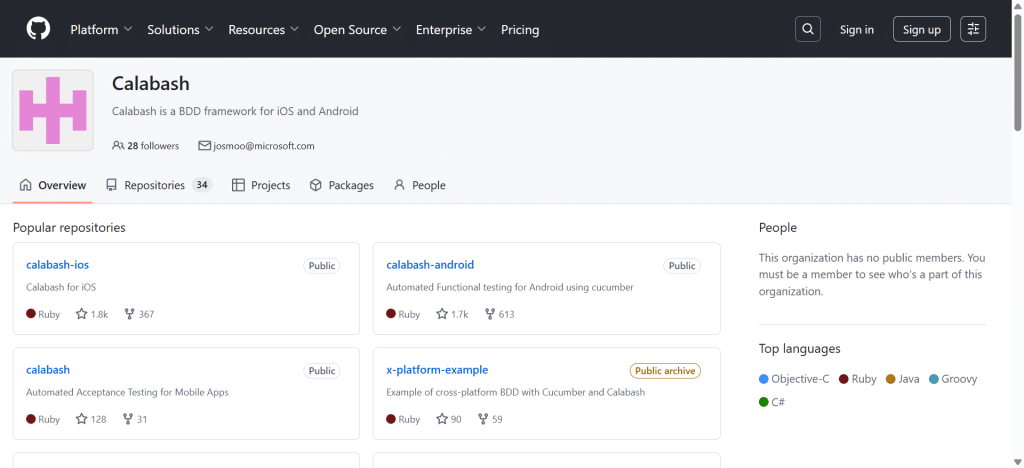This screenshot has width=1024, height=468.
Task: Go to the Pricing page
Action: pos(520,29)
